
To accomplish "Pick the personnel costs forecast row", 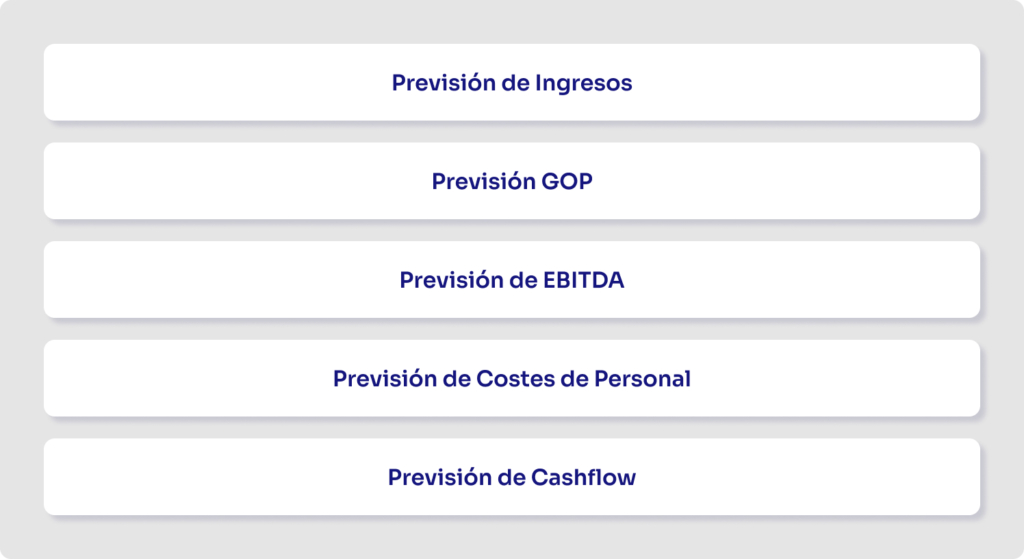I will pos(511,379).
